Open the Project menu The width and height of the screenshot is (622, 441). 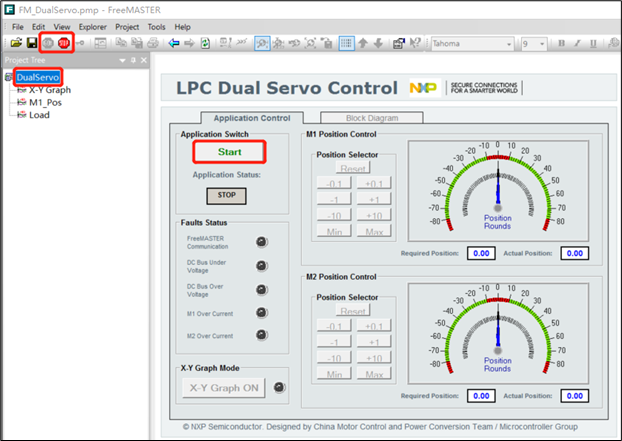point(127,27)
